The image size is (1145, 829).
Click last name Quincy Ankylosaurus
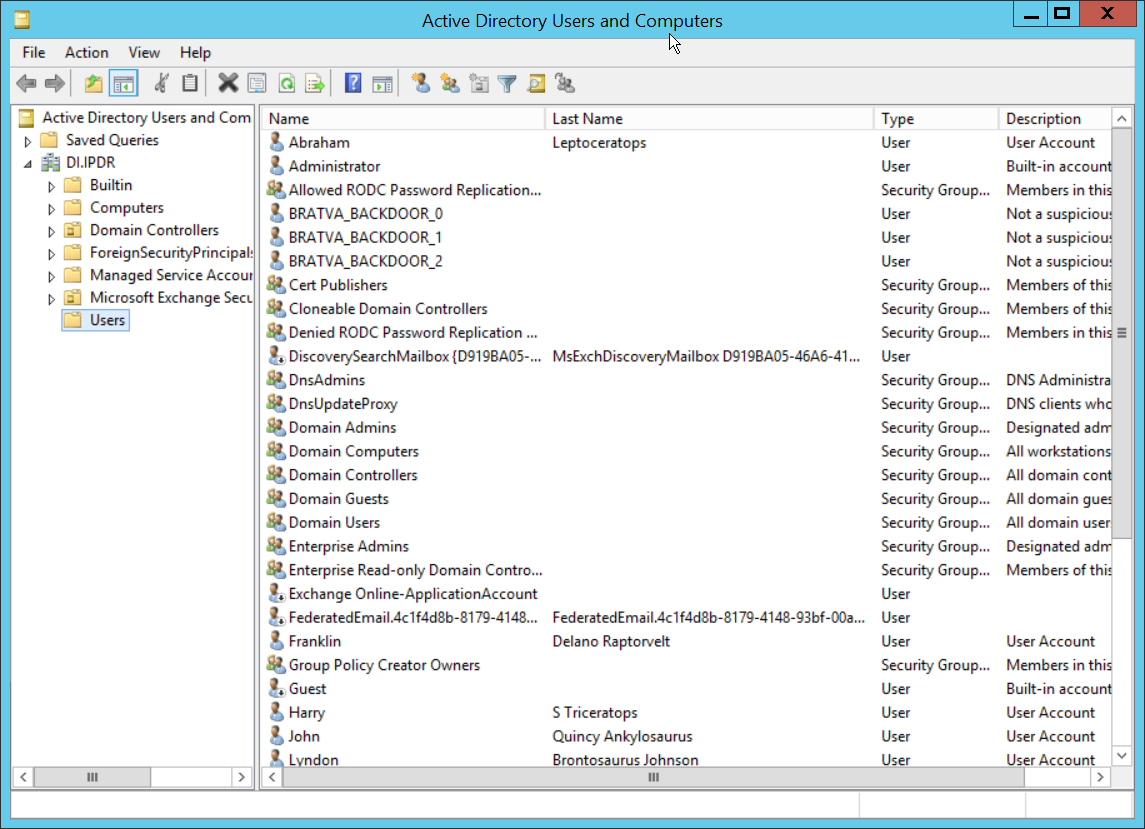tap(622, 736)
